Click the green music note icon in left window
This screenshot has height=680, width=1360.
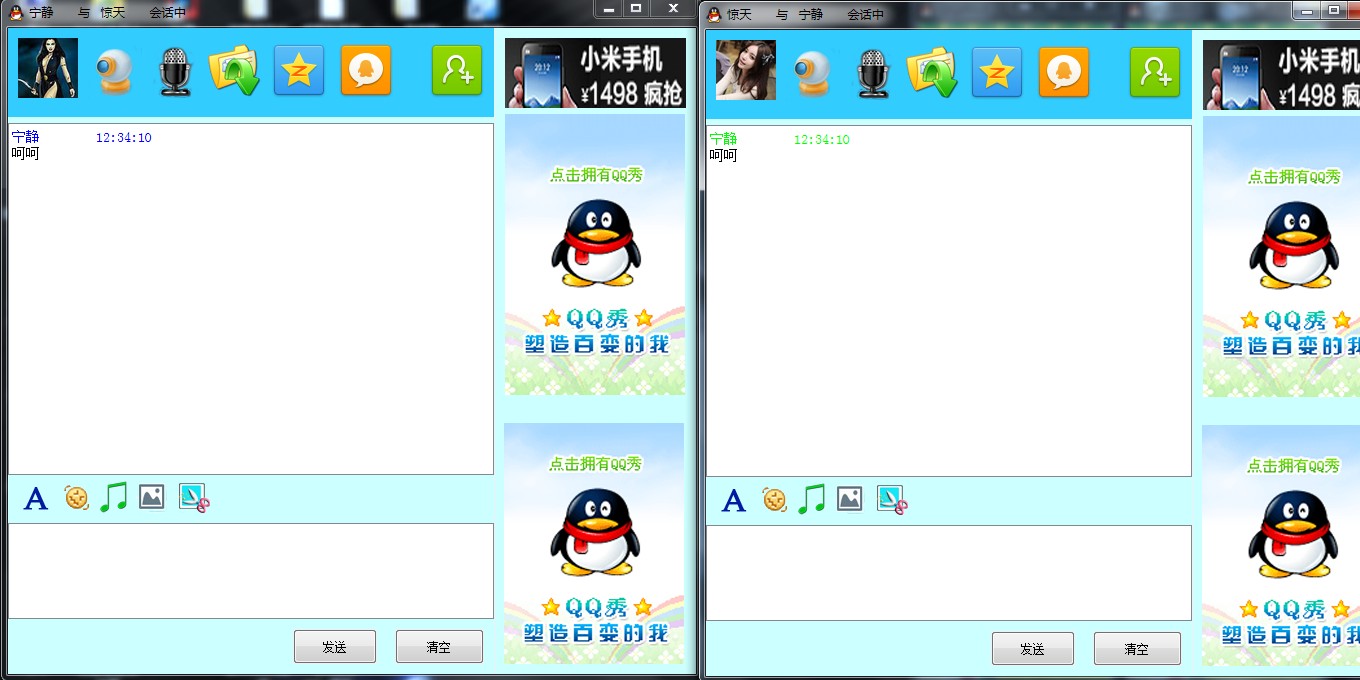[113, 496]
